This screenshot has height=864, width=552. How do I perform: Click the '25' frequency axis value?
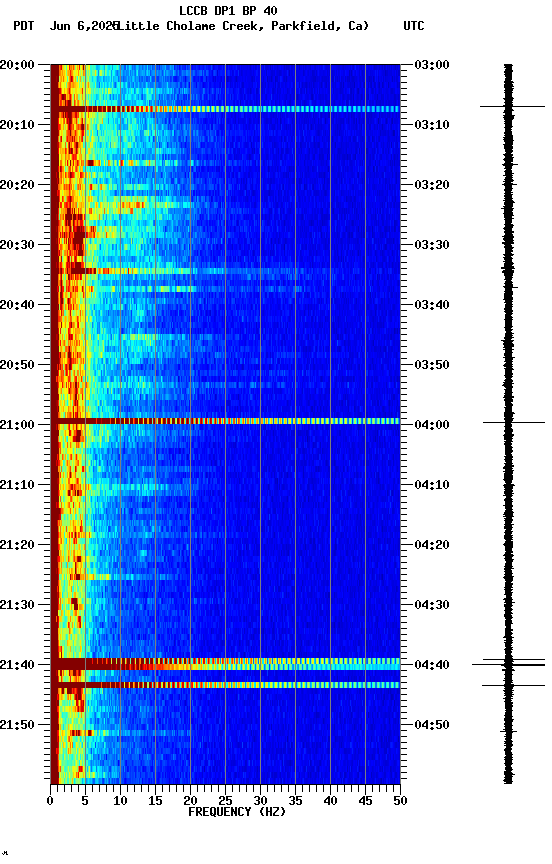tap(225, 801)
